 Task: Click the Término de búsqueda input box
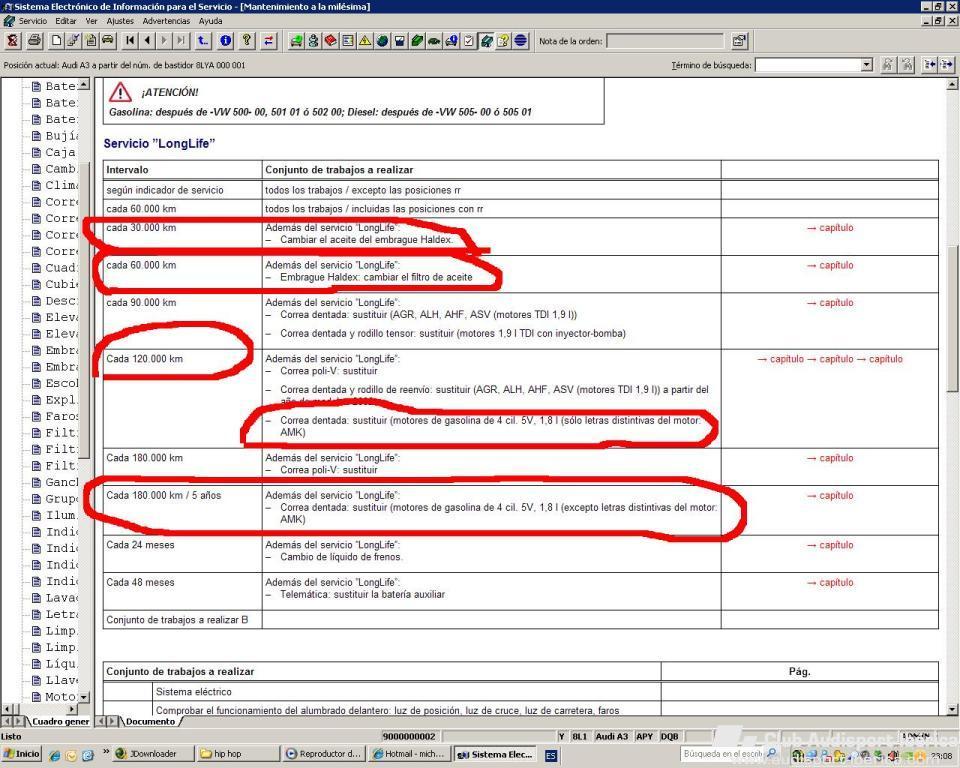point(808,64)
